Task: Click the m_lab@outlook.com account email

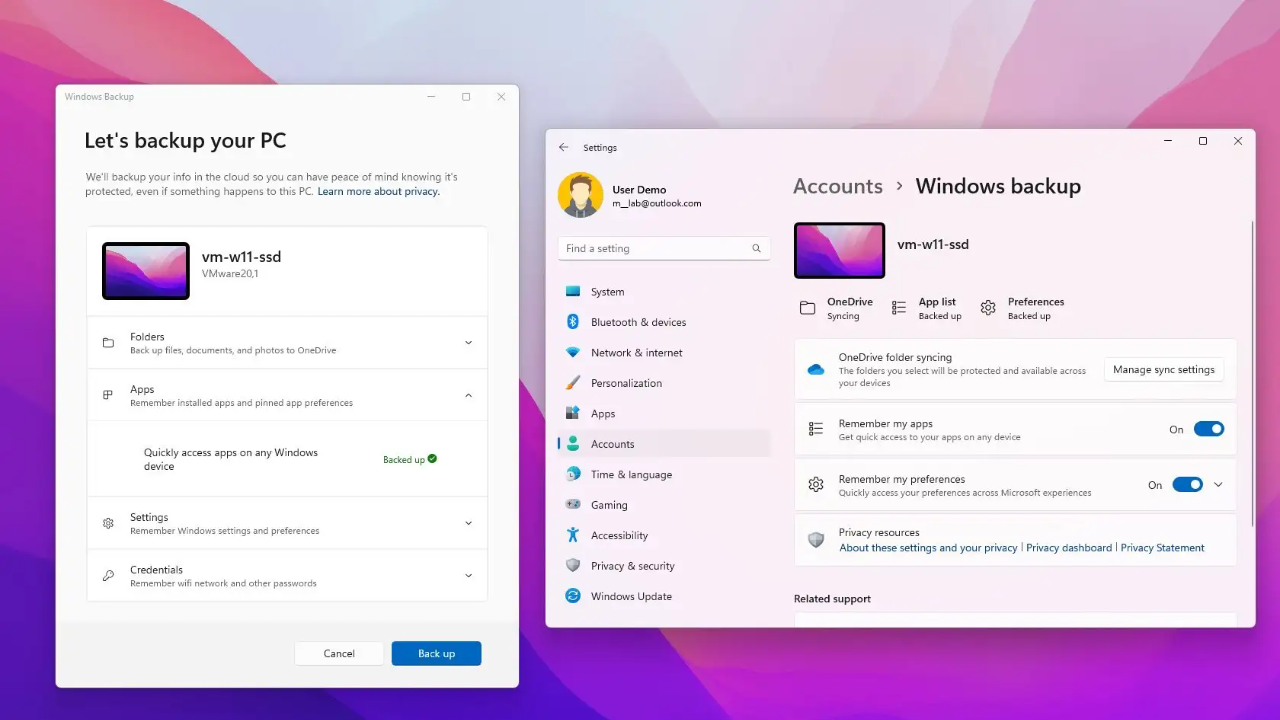Action: coord(657,204)
